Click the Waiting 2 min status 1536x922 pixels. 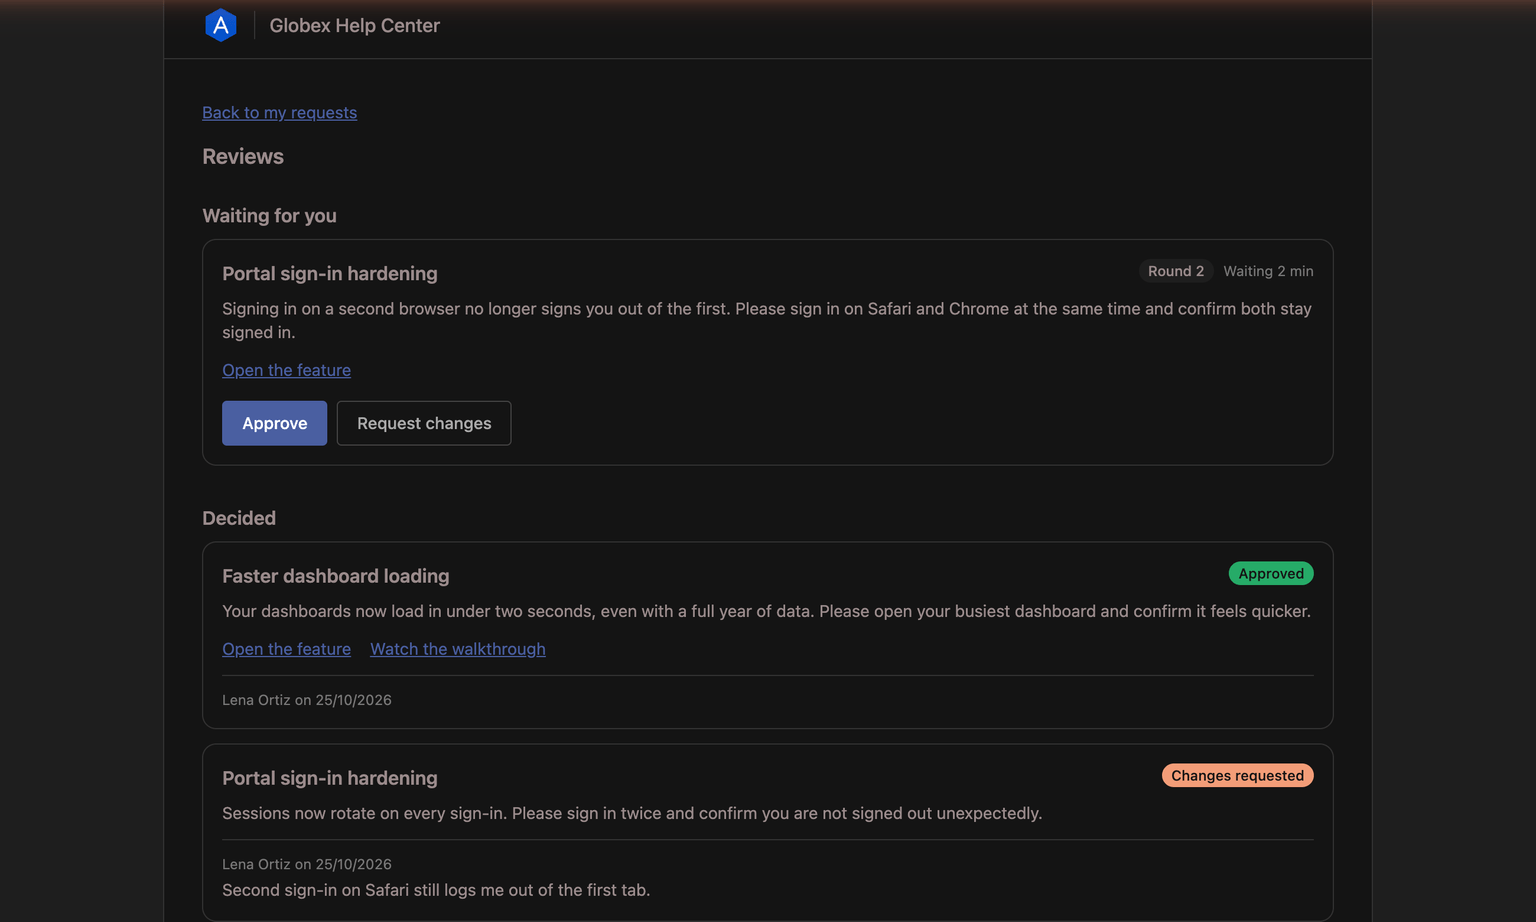coord(1268,271)
